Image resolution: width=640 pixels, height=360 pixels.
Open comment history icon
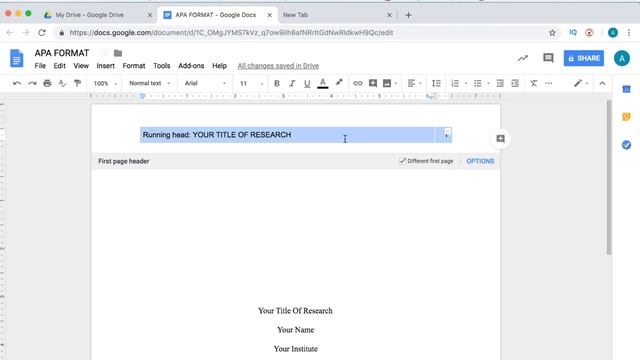[x=548, y=58]
